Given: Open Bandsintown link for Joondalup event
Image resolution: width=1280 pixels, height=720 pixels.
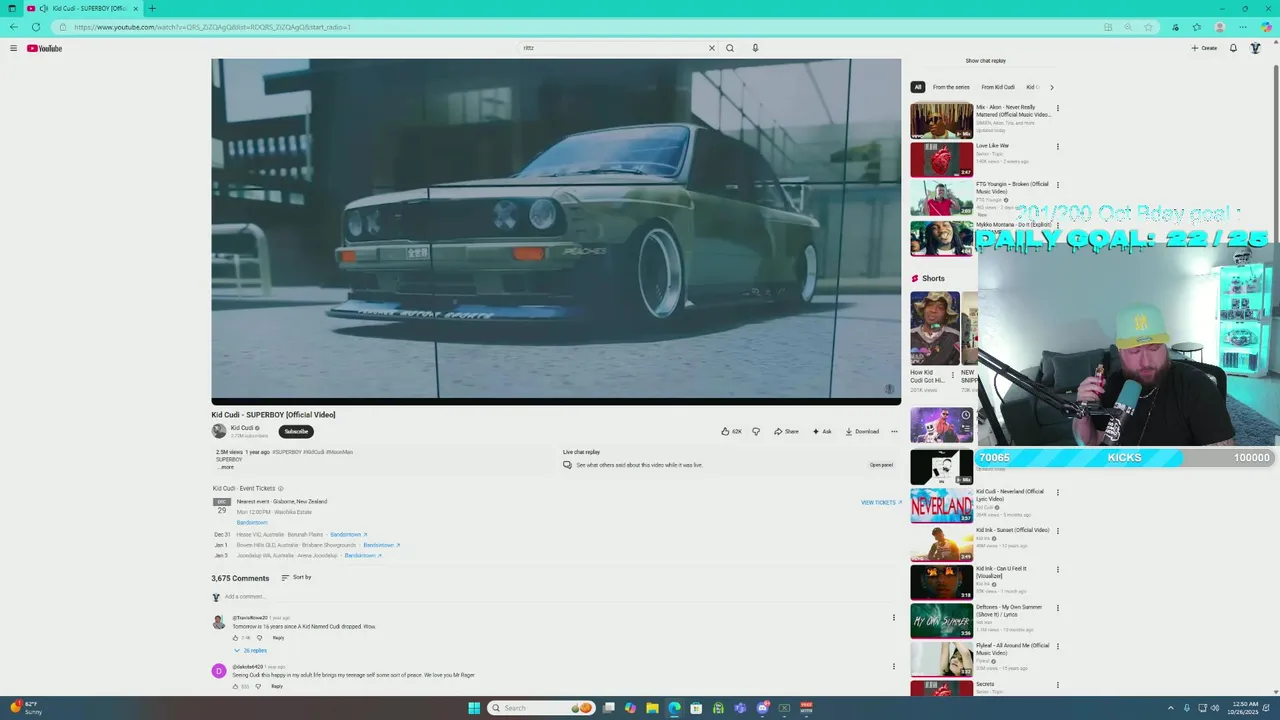Looking at the screenshot, I should tap(363, 555).
